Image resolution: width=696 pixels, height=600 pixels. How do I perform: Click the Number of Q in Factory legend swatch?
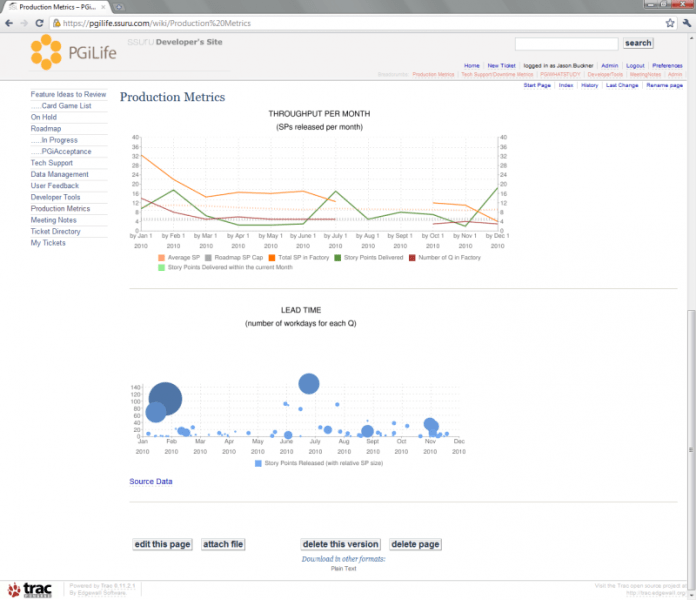[x=412, y=258]
